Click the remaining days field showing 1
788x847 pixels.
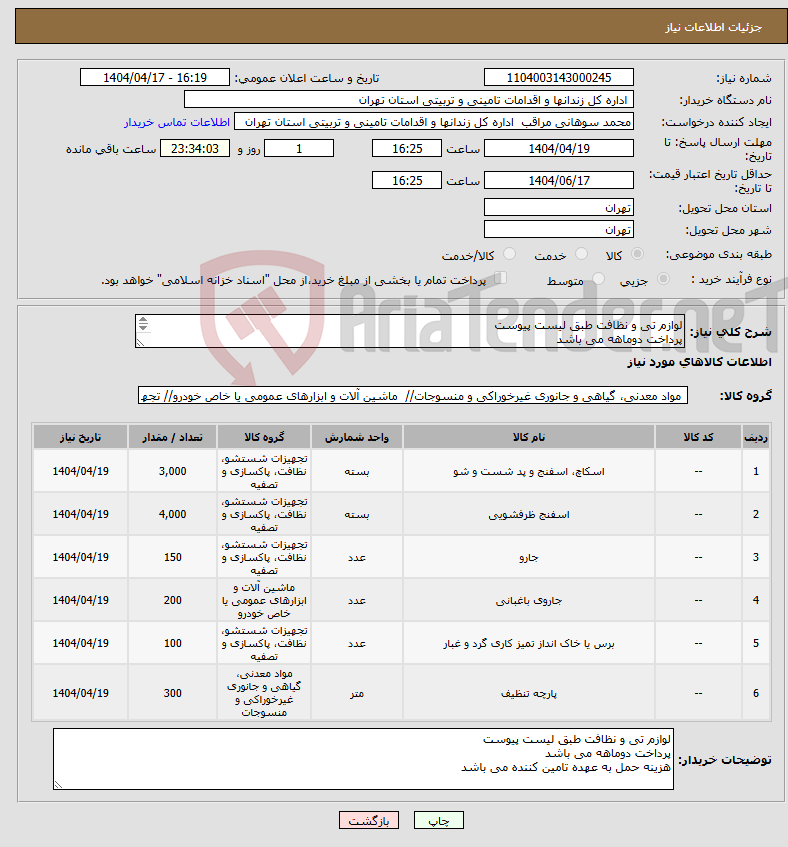[x=299, y=149]
